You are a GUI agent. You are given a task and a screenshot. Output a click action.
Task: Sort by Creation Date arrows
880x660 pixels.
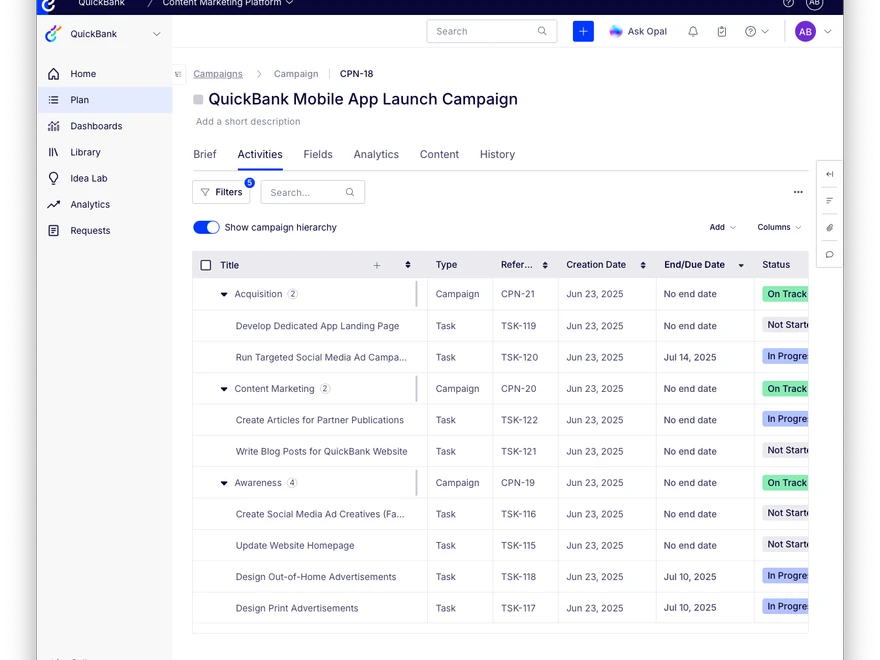tap(643, 265)
